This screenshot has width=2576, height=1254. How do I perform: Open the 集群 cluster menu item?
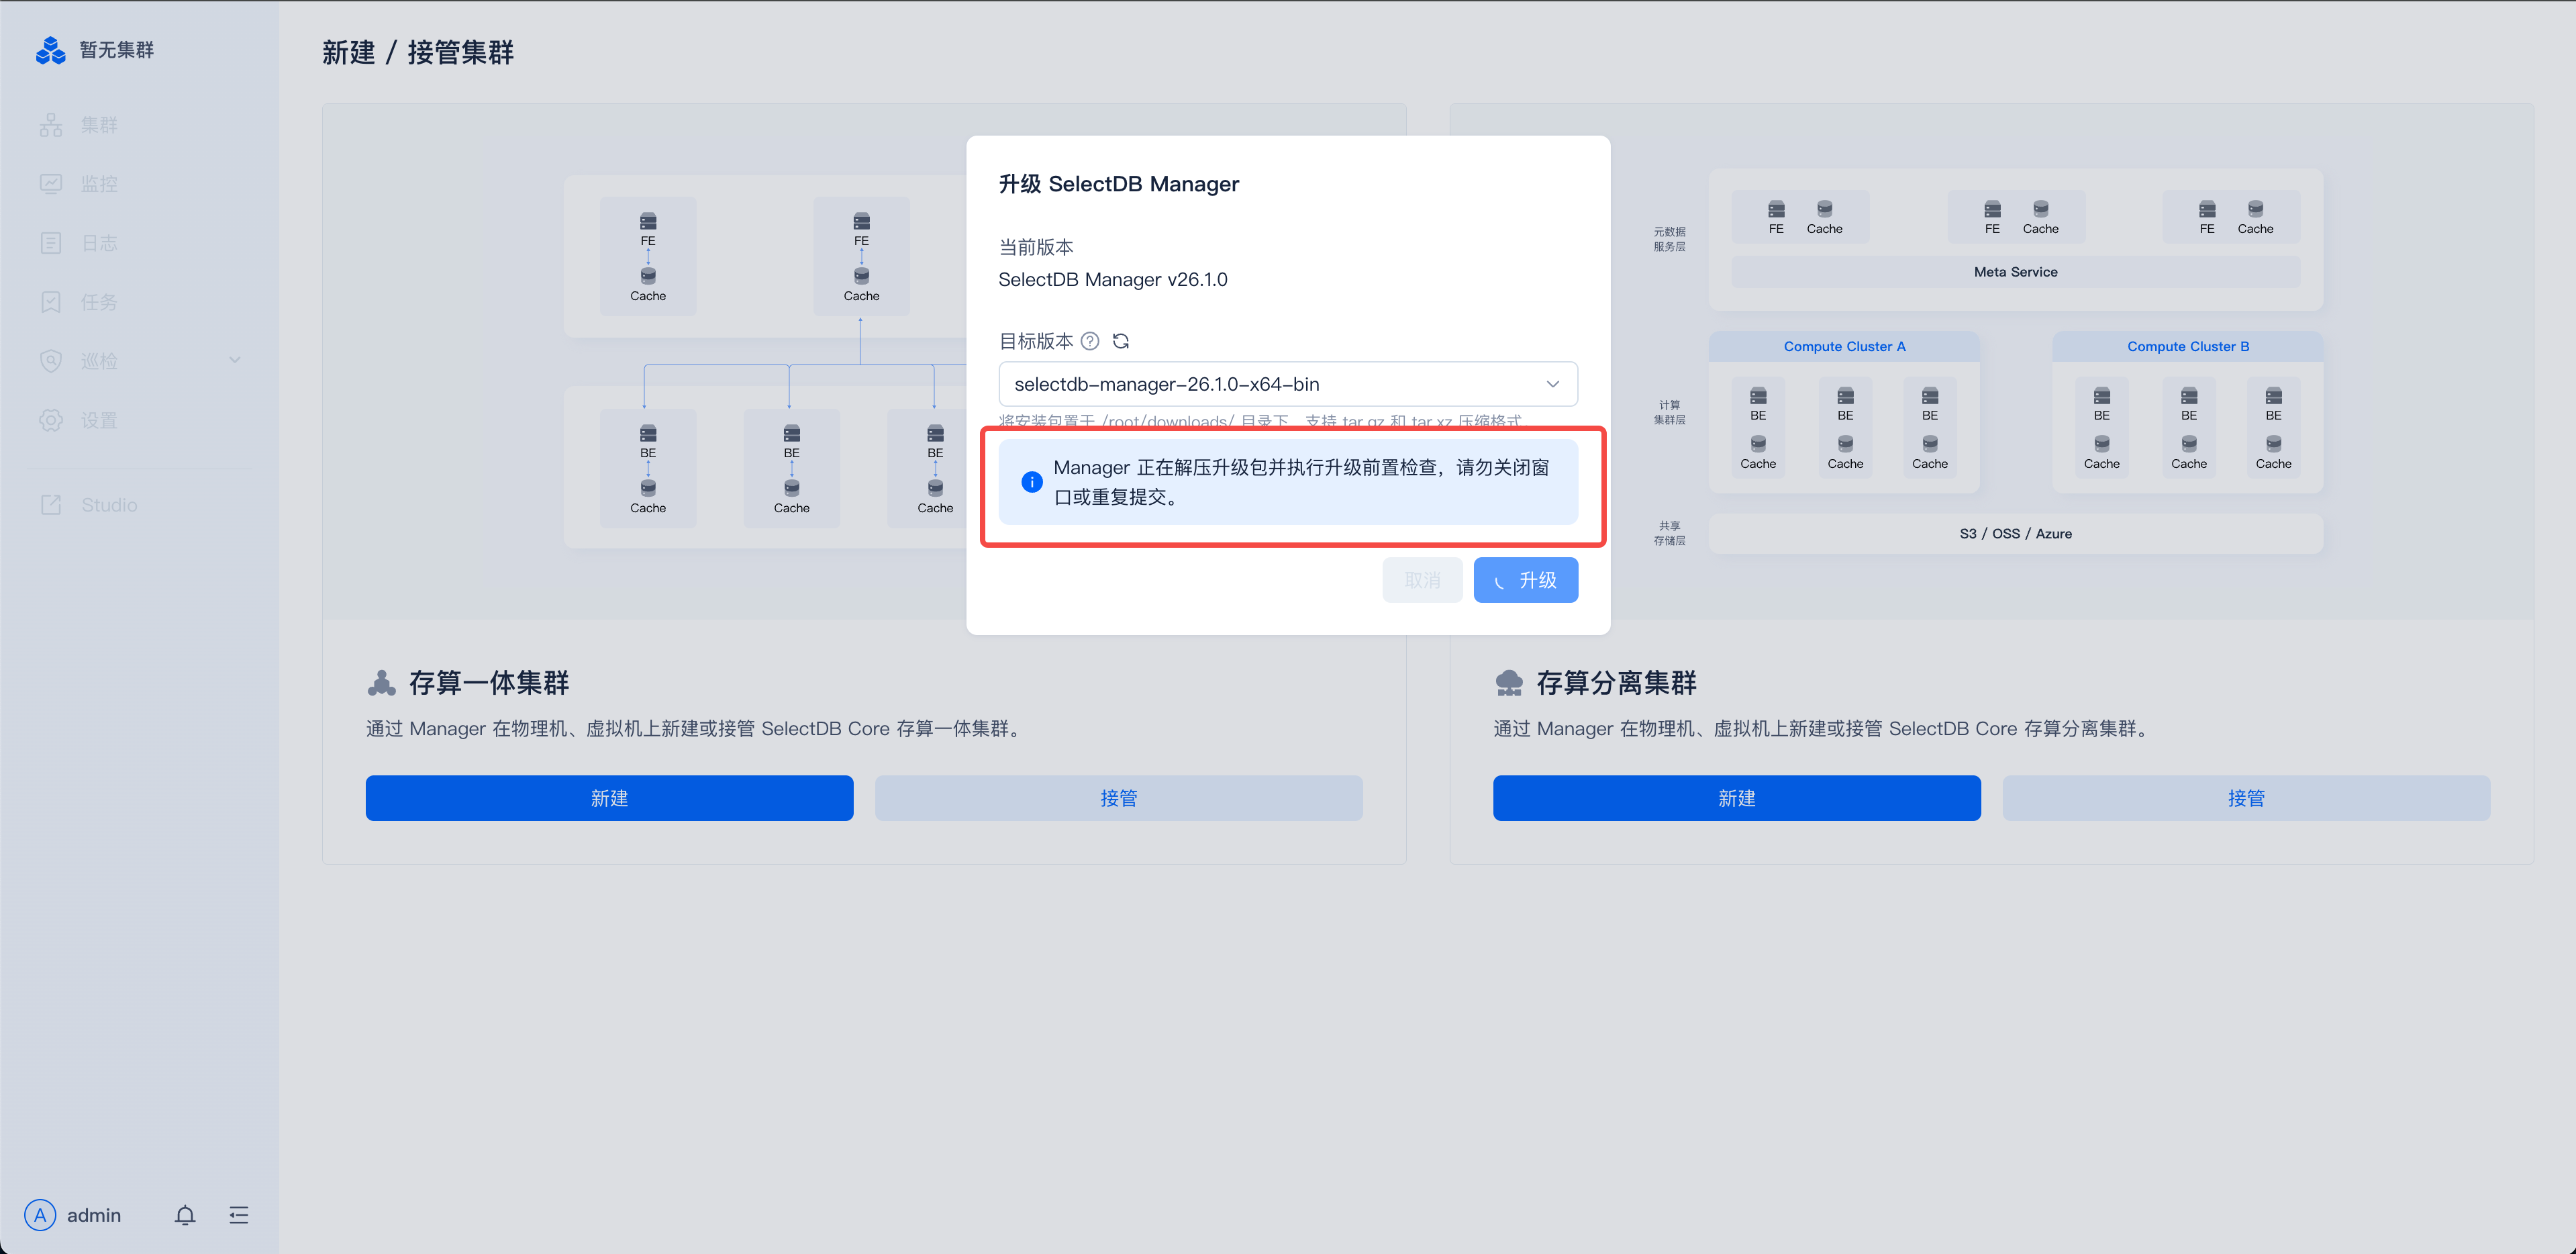coord(140,125)
